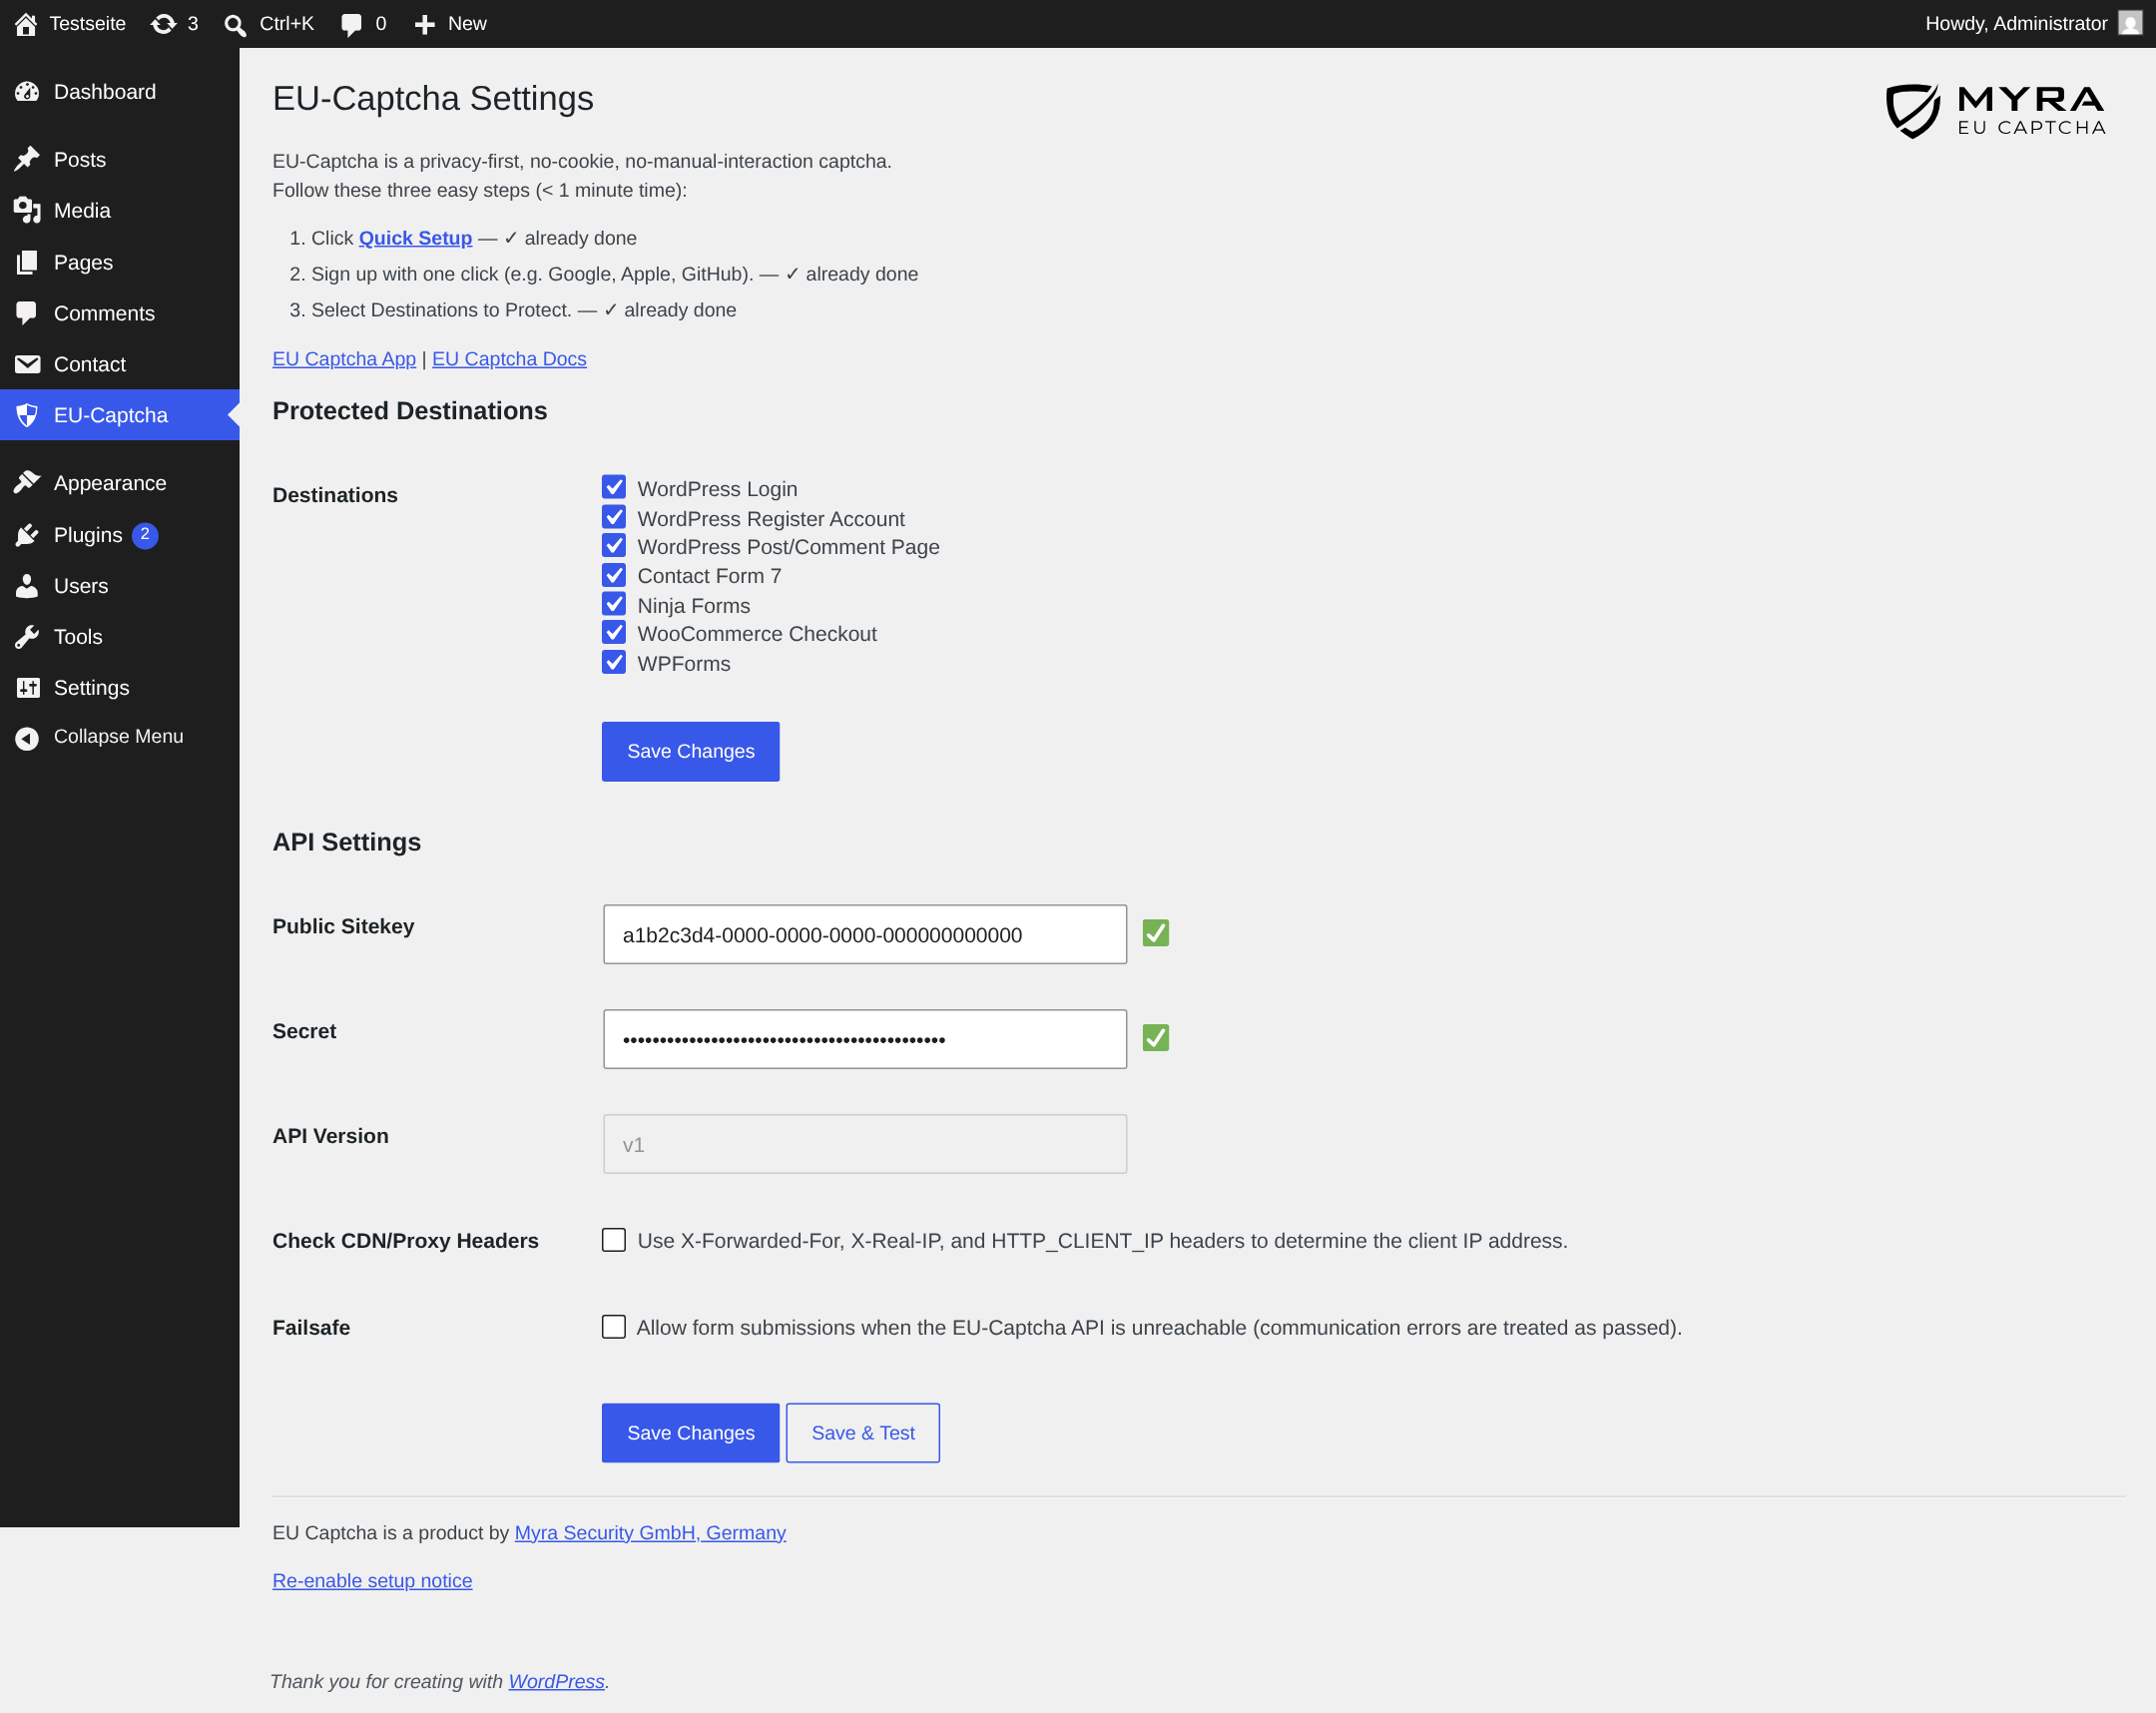Screen dimensions: 2156x1713
Task: Open Posts menu item
Action: point(120,160)
